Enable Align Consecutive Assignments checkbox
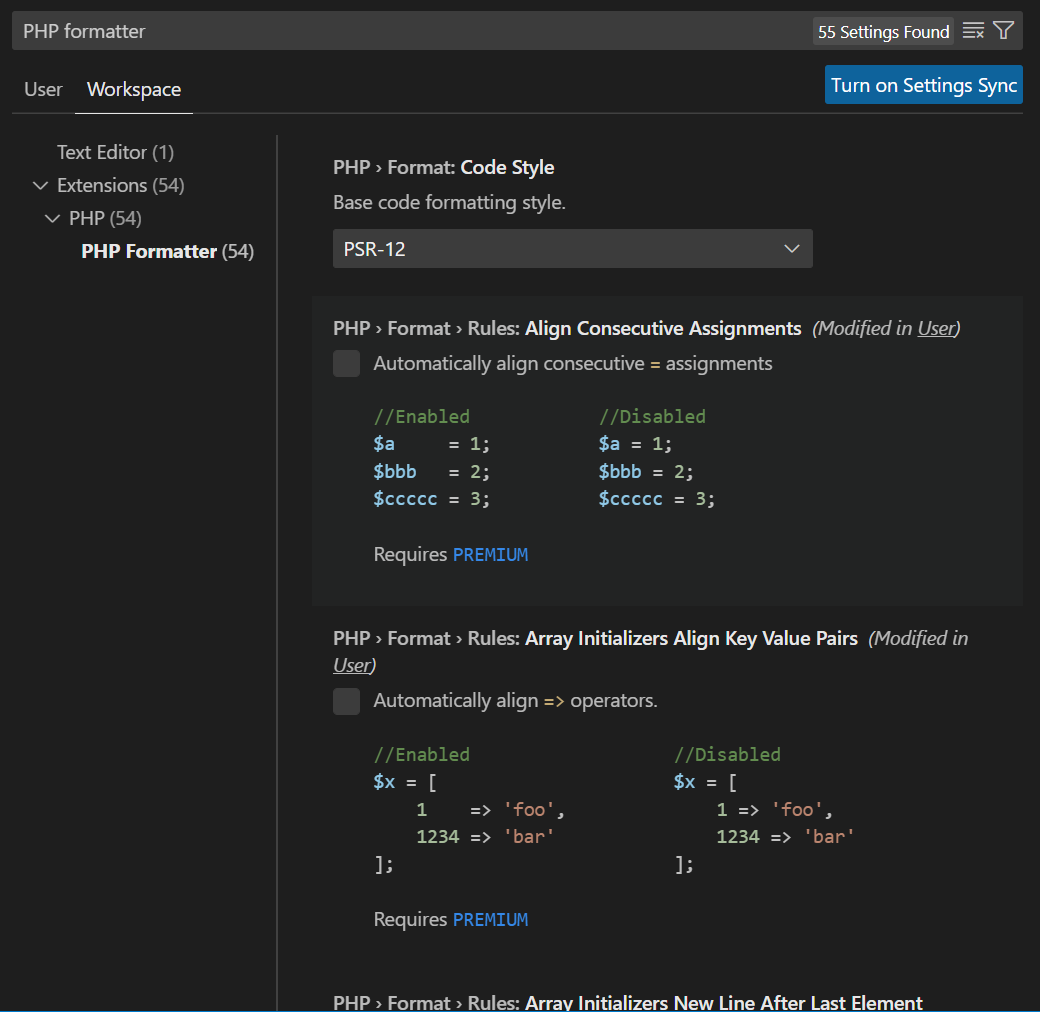 (346, 364)
